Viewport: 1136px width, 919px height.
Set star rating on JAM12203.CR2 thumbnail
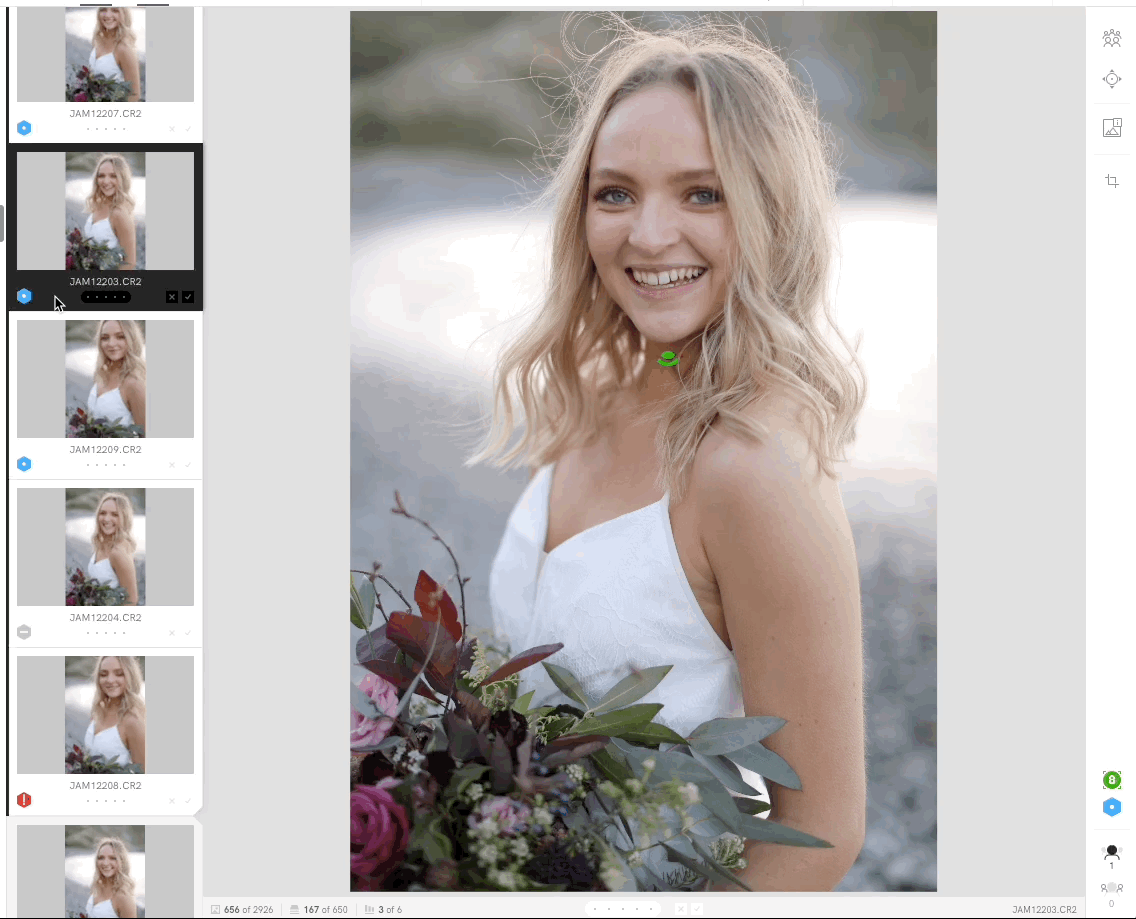pos(106,297)
